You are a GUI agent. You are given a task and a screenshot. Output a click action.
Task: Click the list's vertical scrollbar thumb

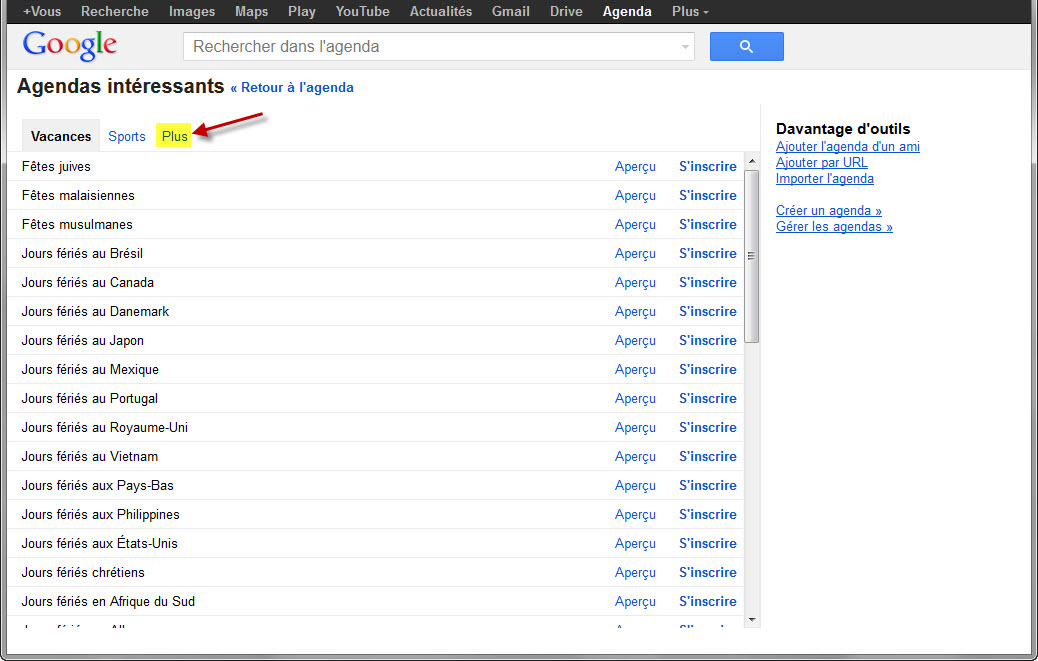click(x=751, y=256)
